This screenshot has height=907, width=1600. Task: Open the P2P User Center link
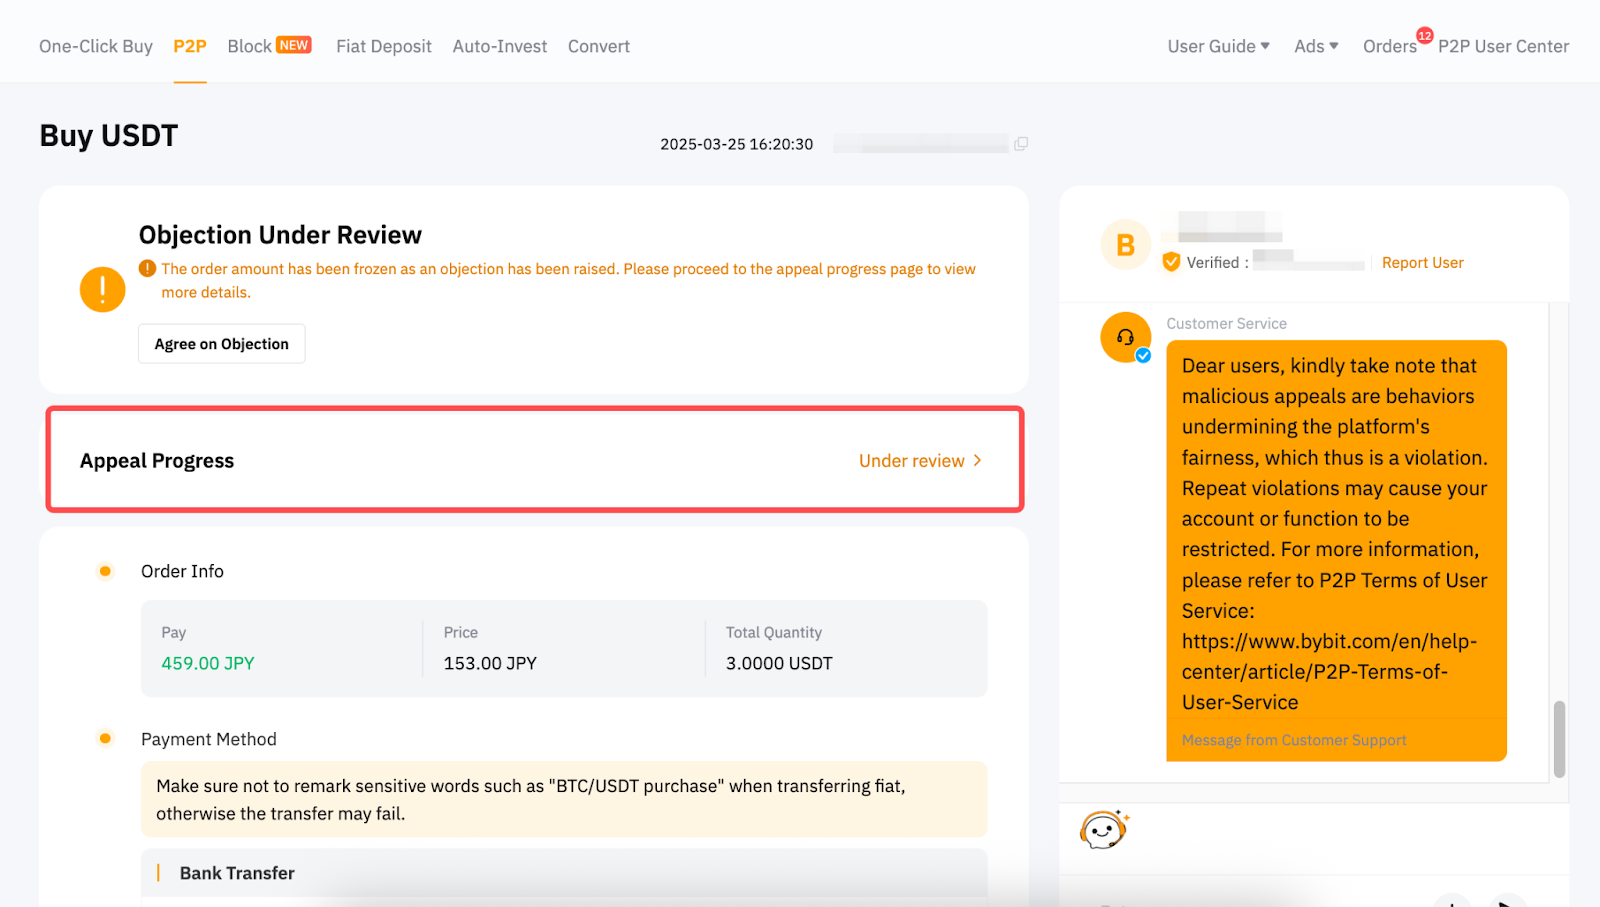1503,46
